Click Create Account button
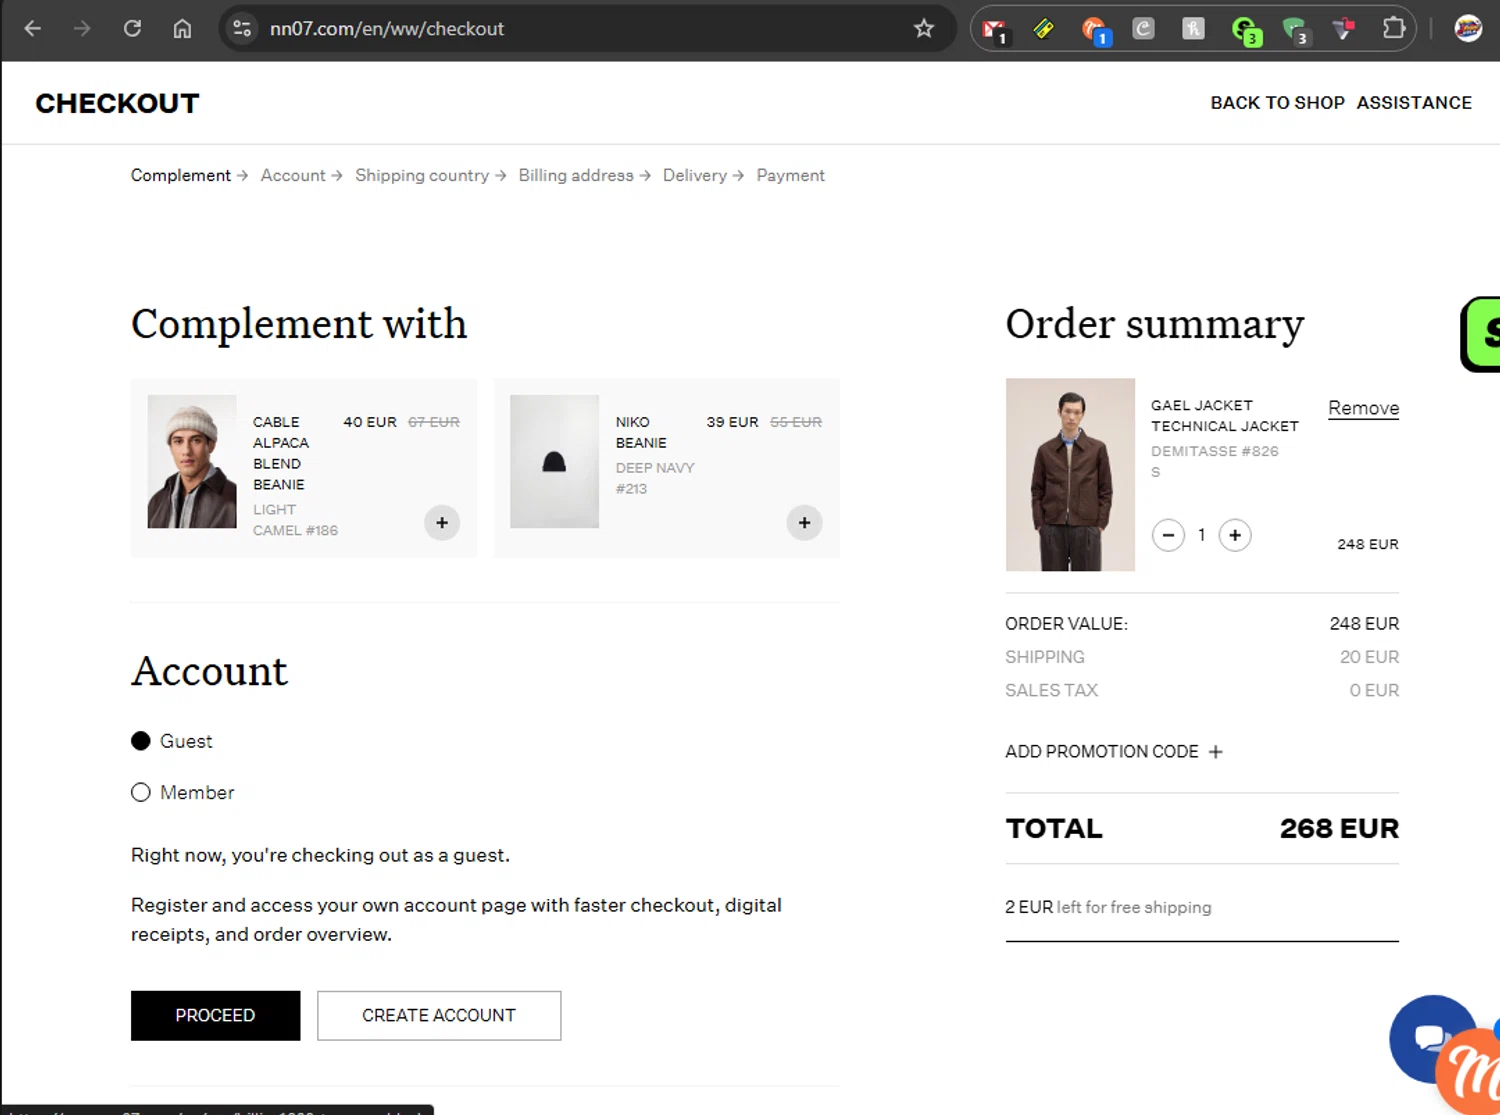The width and height of the screenshot is (1500, 1115). click(x=439, y=1015)
